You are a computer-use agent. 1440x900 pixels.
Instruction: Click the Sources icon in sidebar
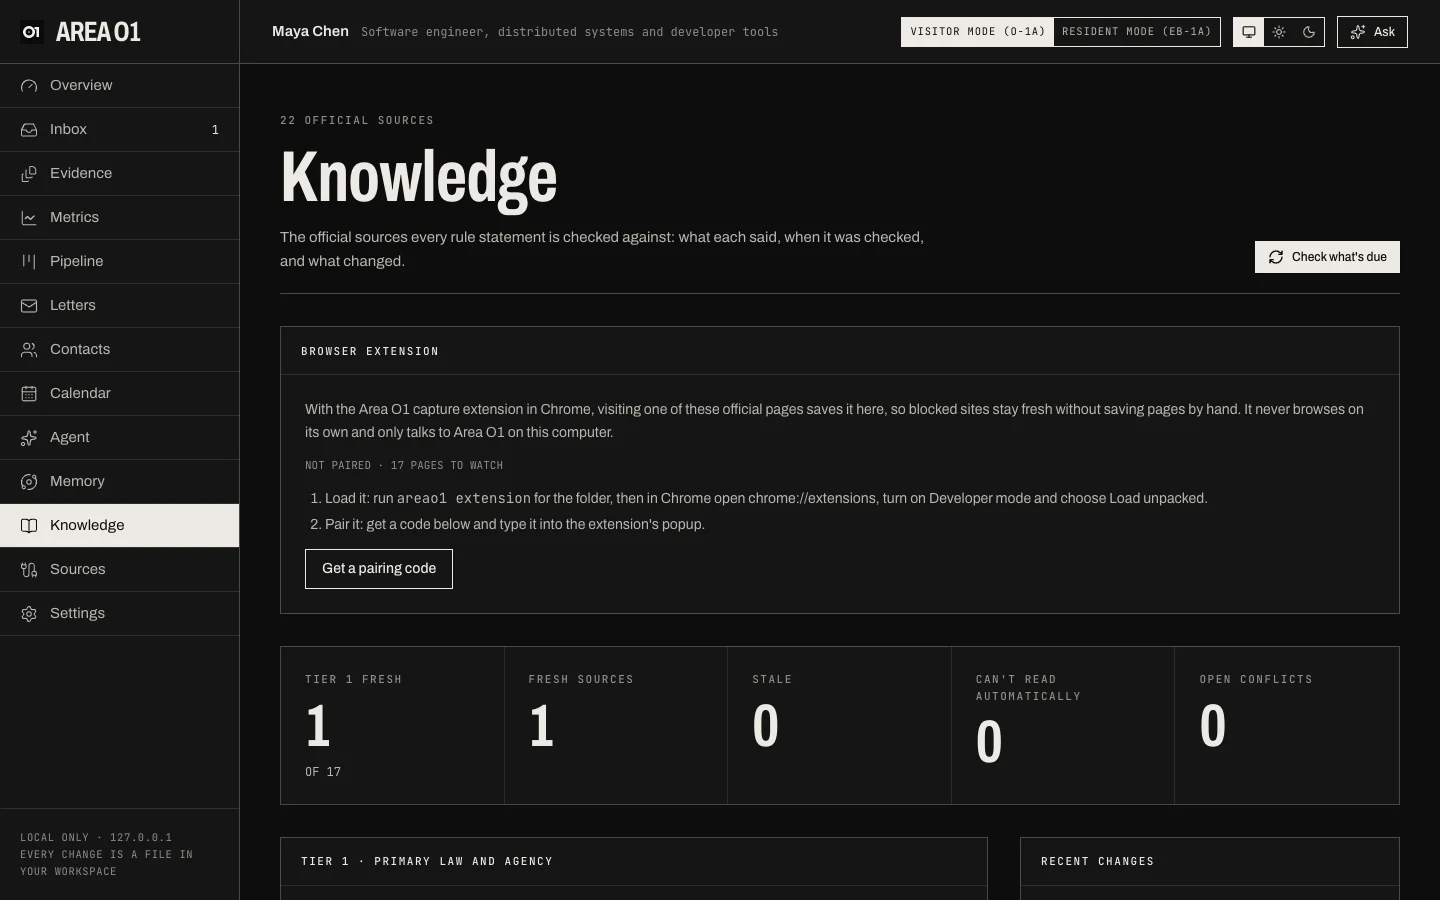click(x=29, y=570)
